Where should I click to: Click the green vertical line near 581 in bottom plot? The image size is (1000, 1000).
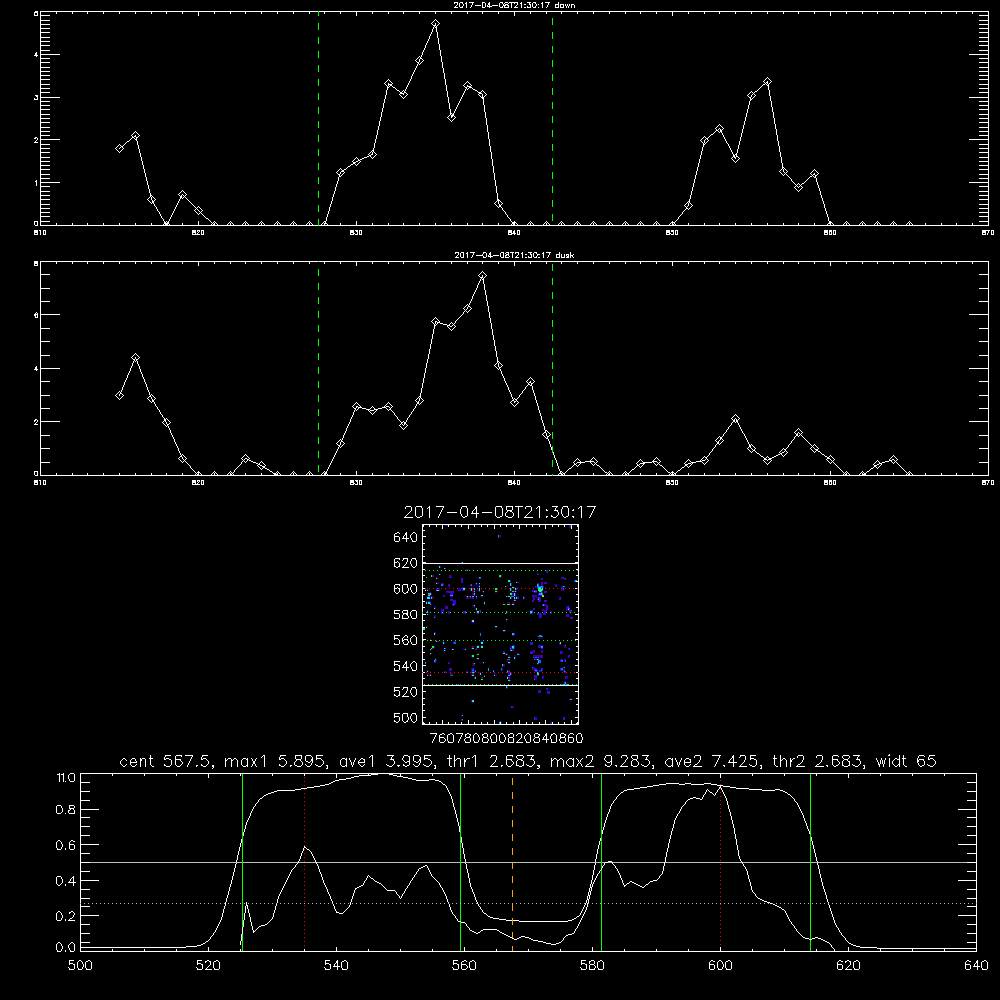pyautogui.click(x=601, y=862)
